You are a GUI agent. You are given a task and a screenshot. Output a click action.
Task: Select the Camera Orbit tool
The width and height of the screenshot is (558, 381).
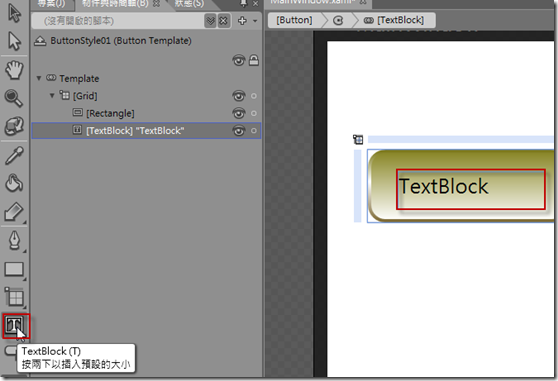14,126
